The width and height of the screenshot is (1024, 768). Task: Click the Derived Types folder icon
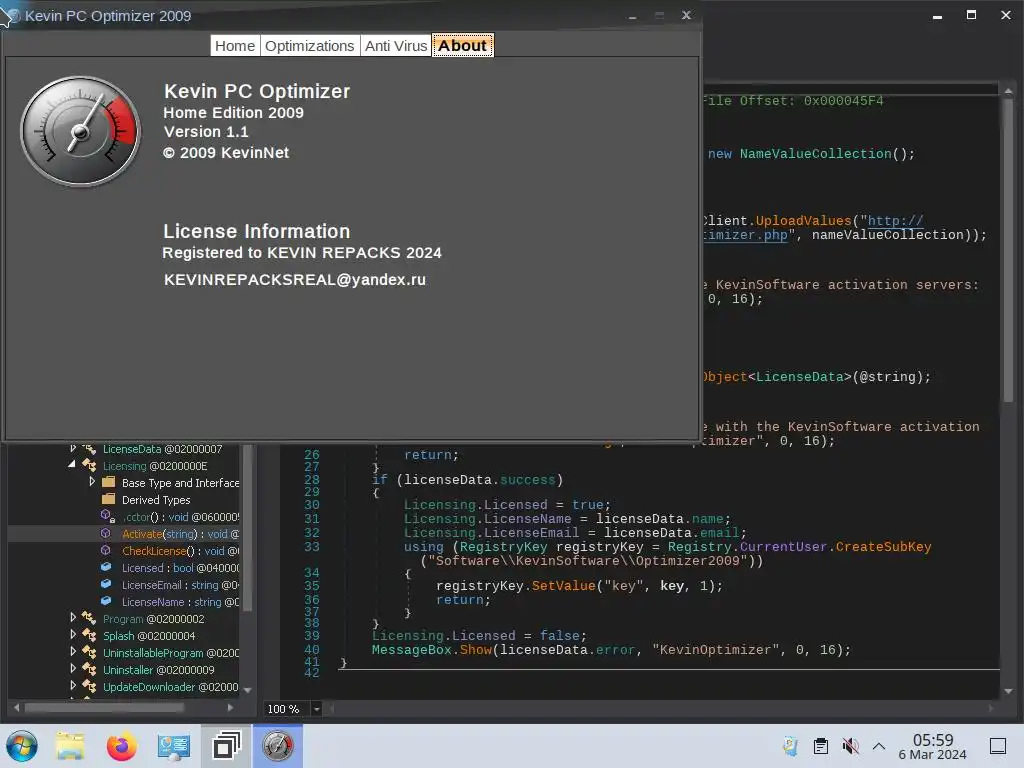pos(108,500)
